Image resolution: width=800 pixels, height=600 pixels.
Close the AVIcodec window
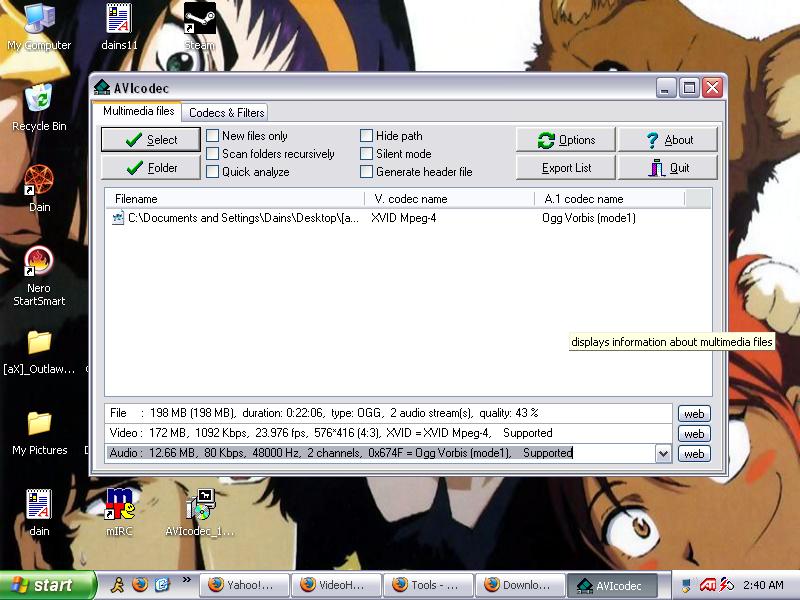point(712,88)
